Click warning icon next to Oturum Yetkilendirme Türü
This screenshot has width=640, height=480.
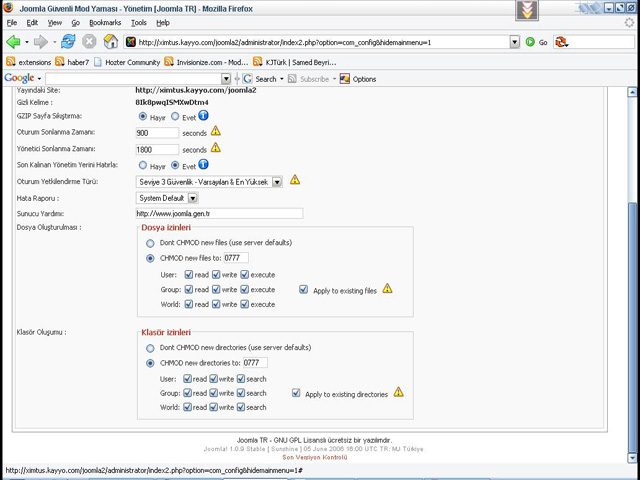[x=295, y=179]
